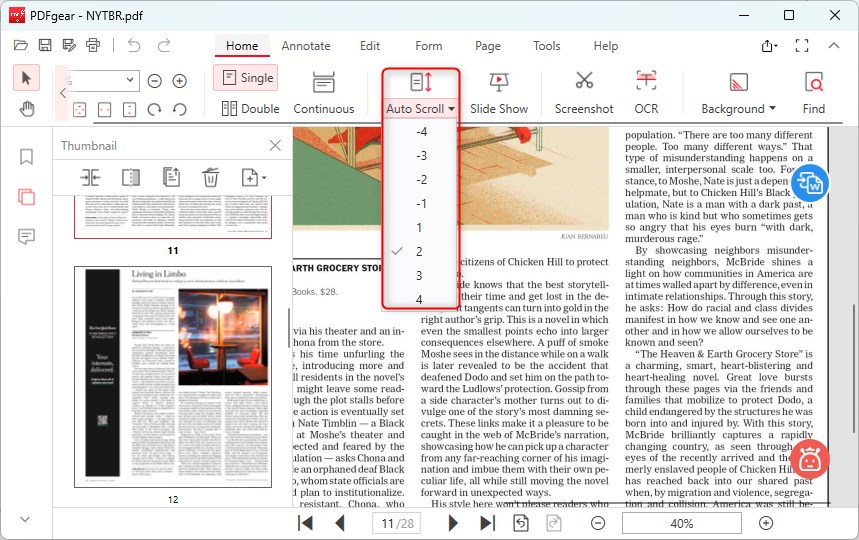Save the document with the floppy icon
859x540 pixels.
pos(45,45)
